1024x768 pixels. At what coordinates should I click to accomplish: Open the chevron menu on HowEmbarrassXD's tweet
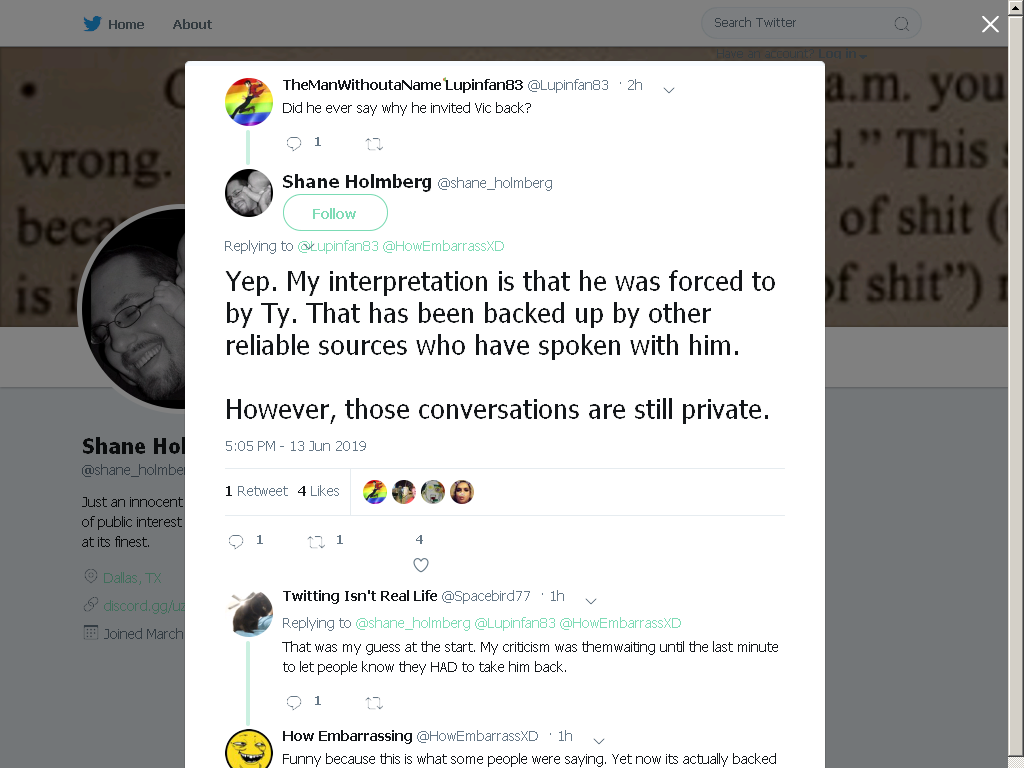pyautogui.click(x=599, y=741)
